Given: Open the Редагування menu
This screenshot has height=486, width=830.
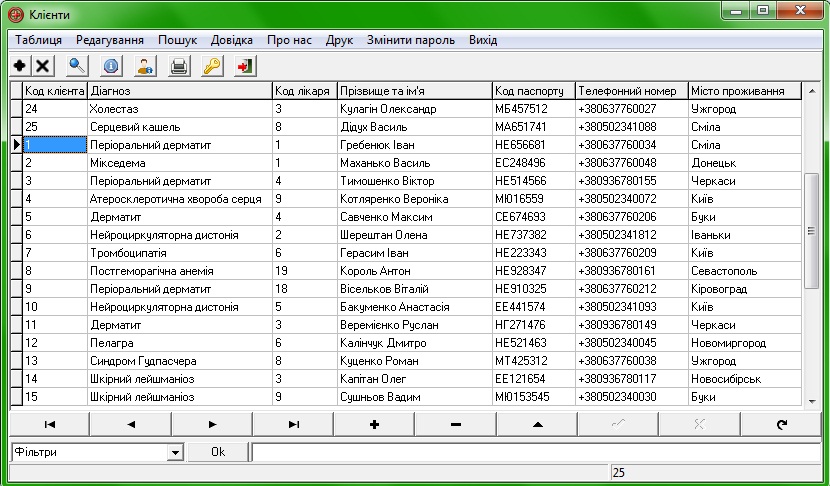Looking at the screenshot, I should [110, 40].
